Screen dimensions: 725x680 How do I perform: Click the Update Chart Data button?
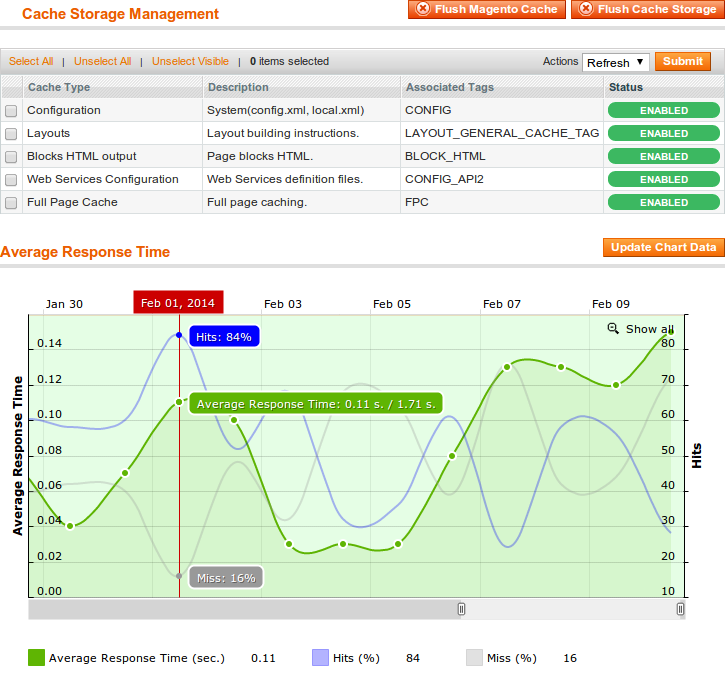[664, 247]
